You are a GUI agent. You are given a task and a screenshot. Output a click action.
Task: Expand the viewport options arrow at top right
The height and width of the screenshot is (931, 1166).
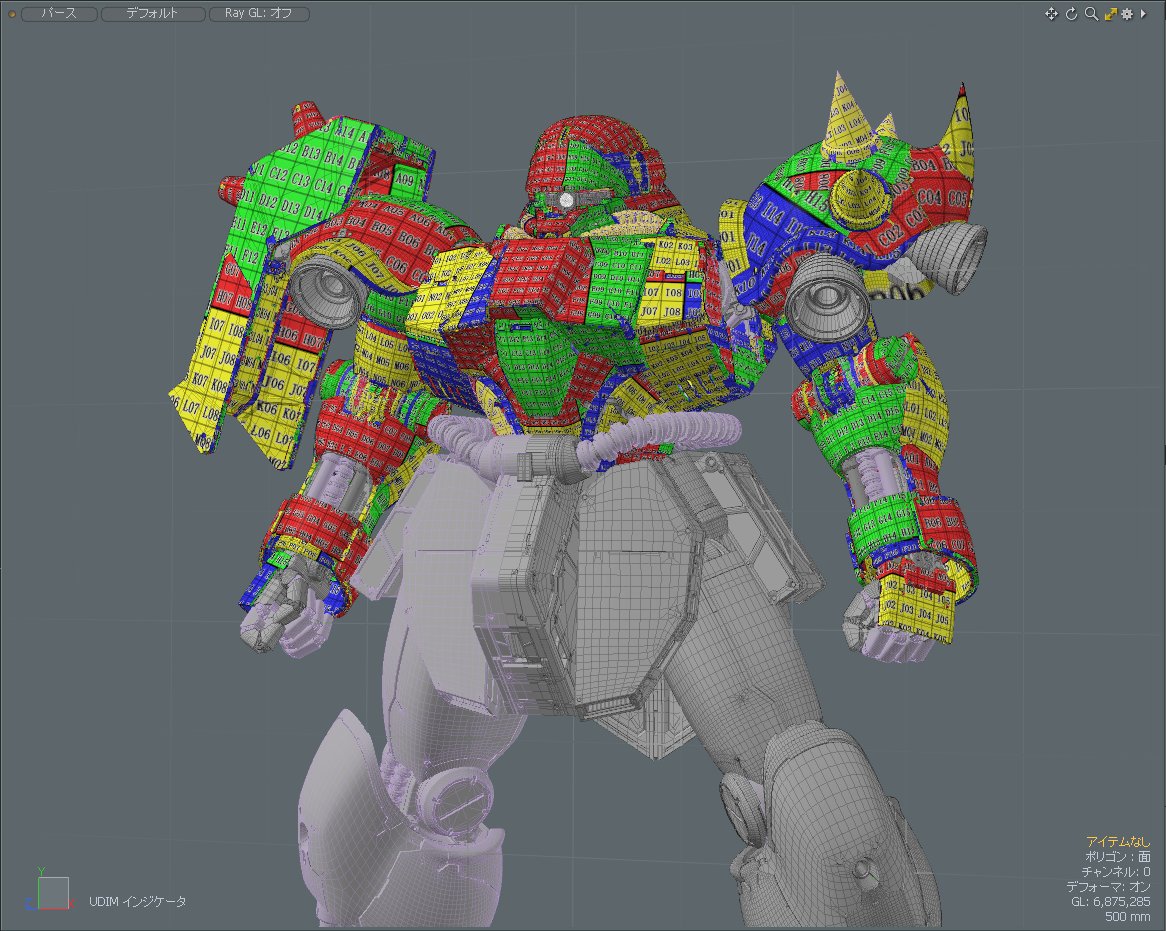pyautogui.click(x=1143, y=14)
